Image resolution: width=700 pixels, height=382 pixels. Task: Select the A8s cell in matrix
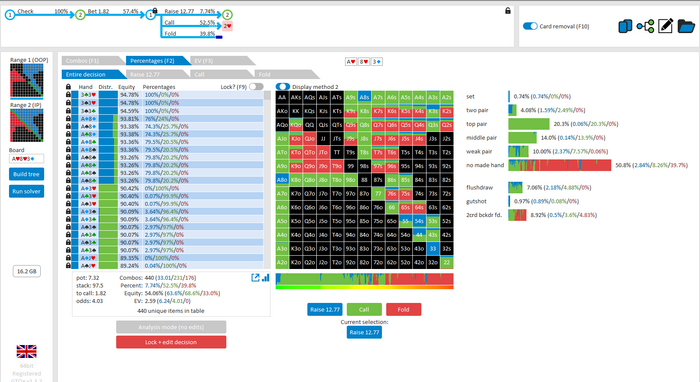tap(364, 97)
